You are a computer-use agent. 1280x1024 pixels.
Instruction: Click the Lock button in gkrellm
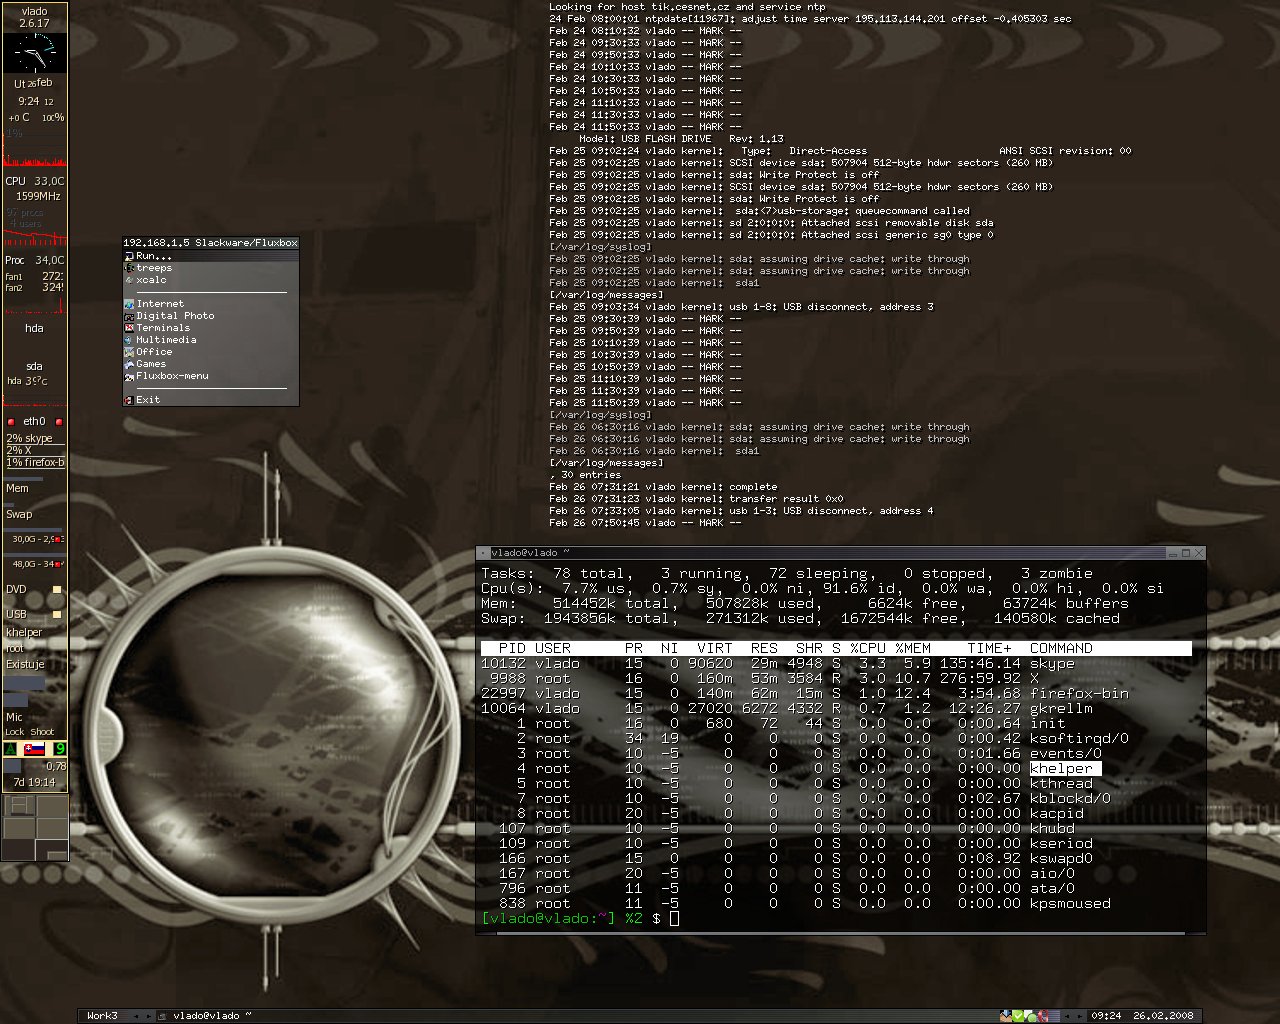(14, 732)
